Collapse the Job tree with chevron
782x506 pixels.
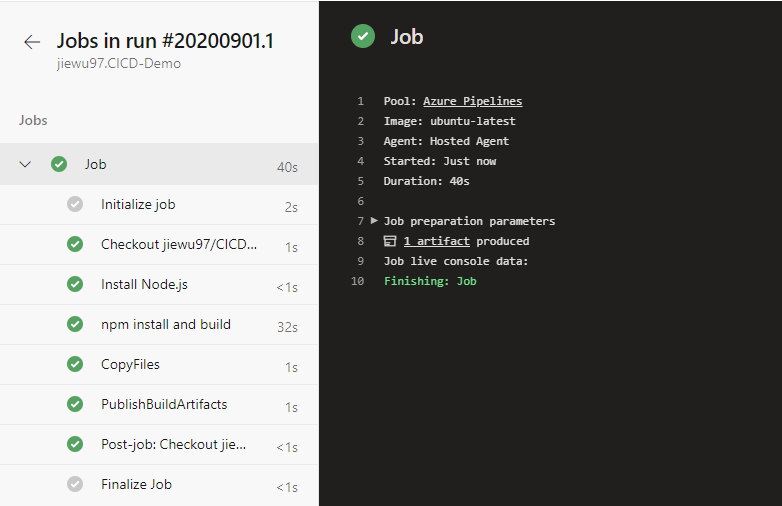coord(25,164)
